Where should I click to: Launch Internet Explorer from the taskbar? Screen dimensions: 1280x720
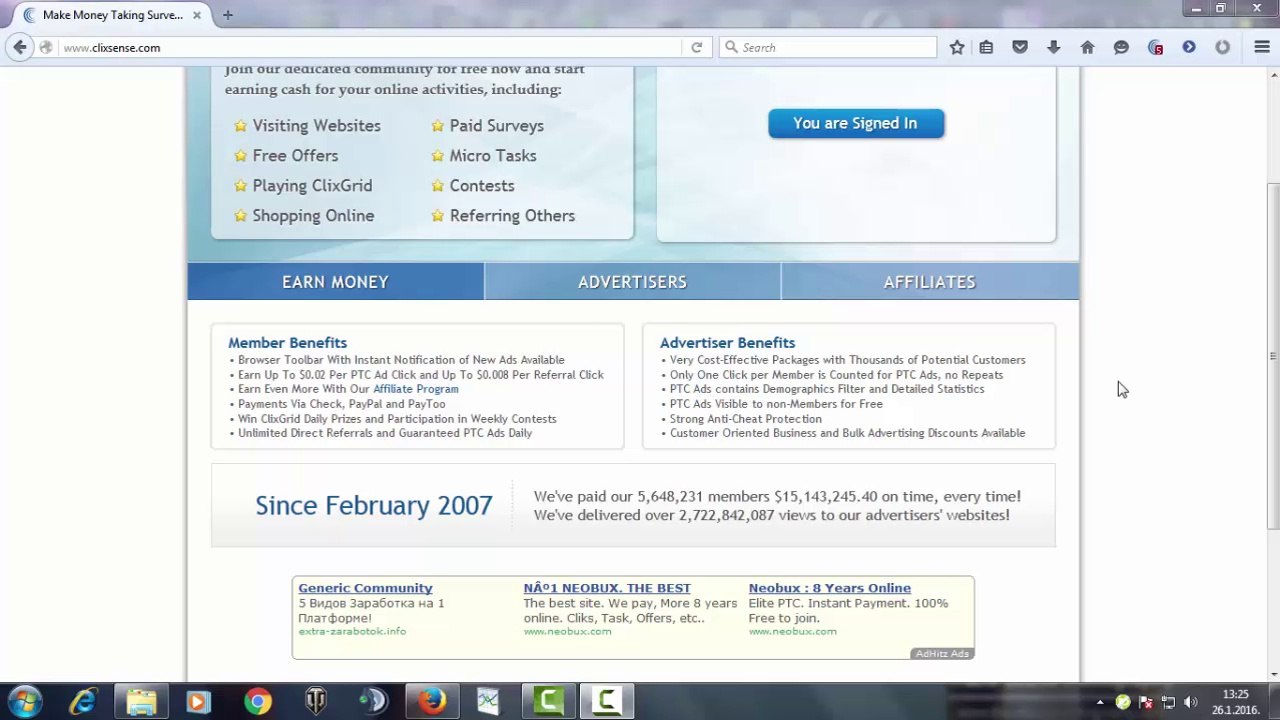click(83, 702)
